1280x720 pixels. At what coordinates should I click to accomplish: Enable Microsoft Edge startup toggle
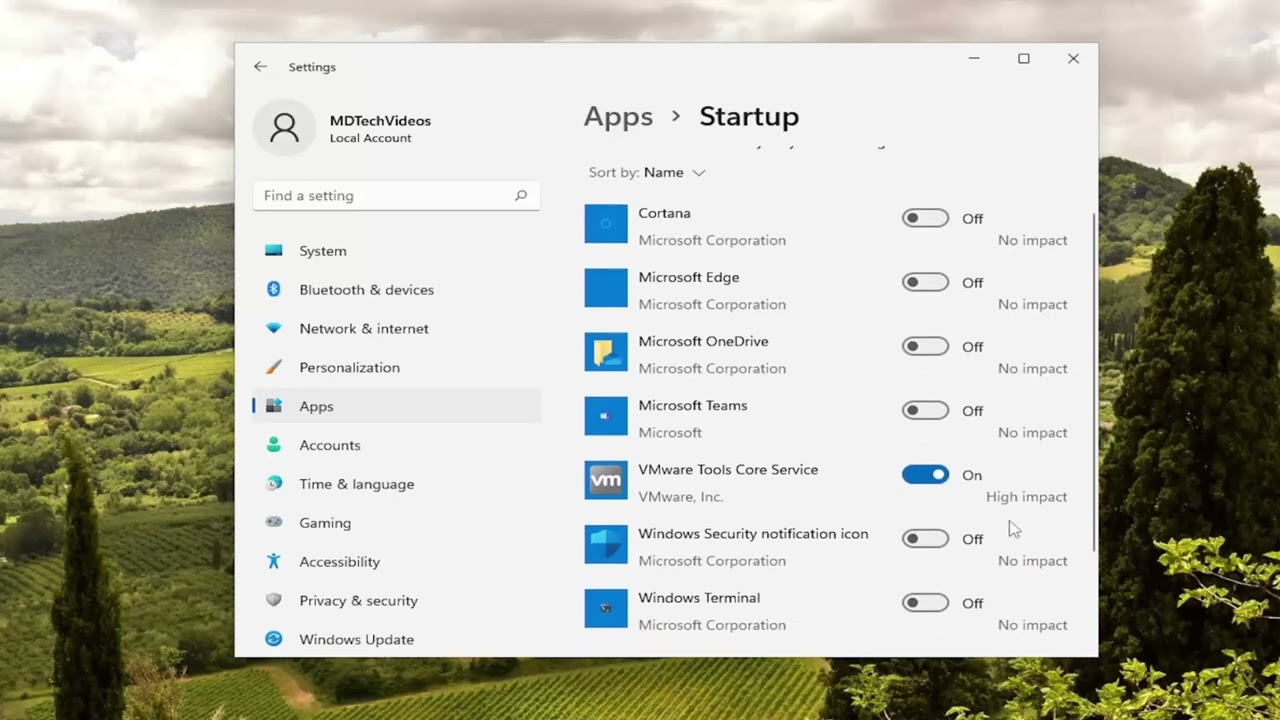(x=925, y=283)
